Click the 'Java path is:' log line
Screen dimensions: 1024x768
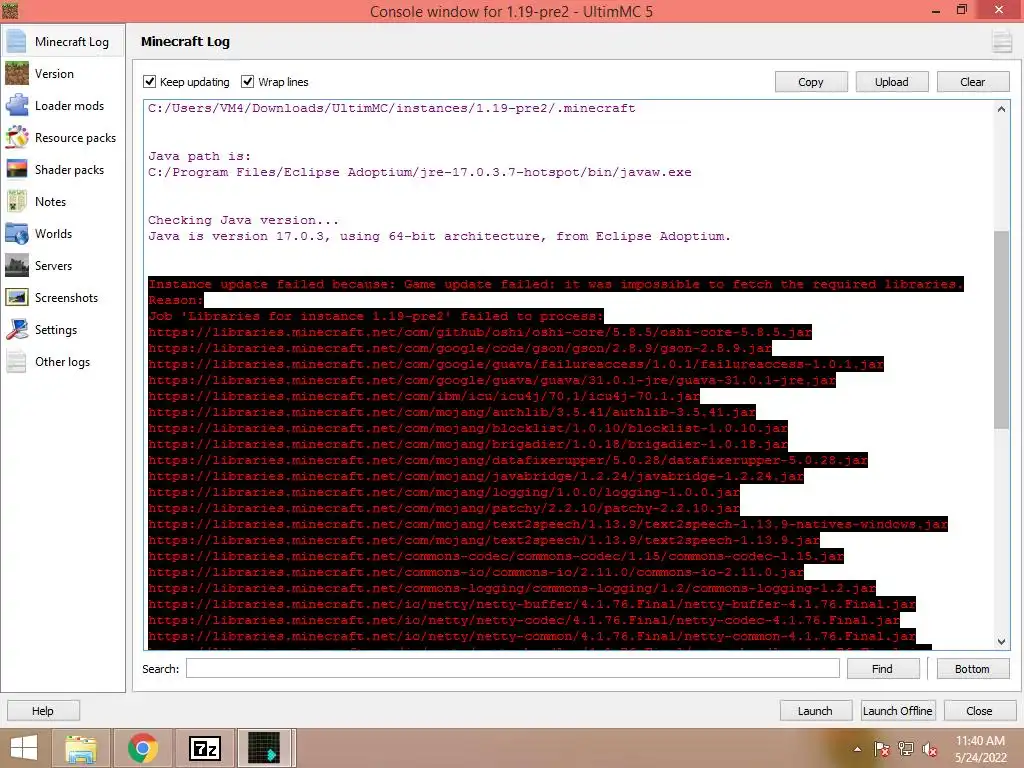click(199, 156)
